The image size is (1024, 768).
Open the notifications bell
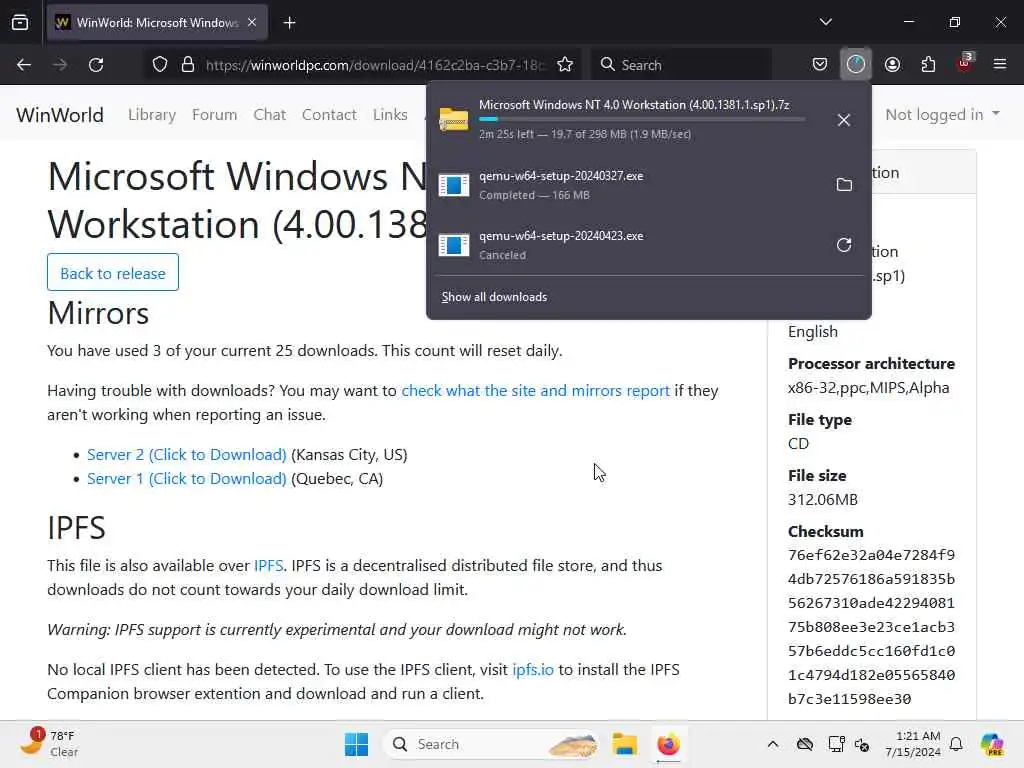956,744
